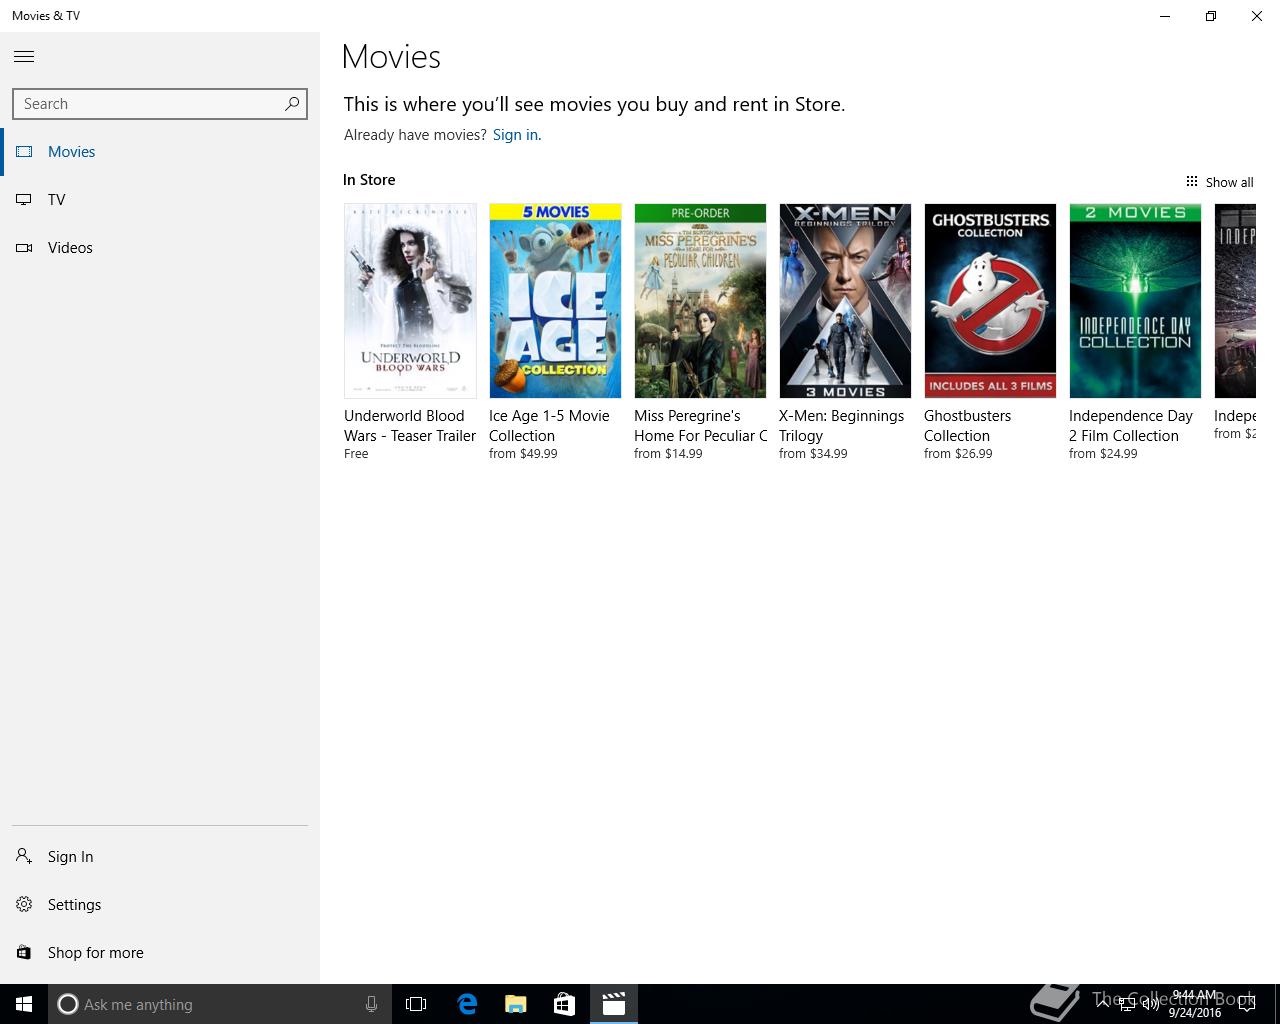The image size is (1280, 1024).
Task: Click the Cortana microphone icon
Action: [x=371, y=1004]
